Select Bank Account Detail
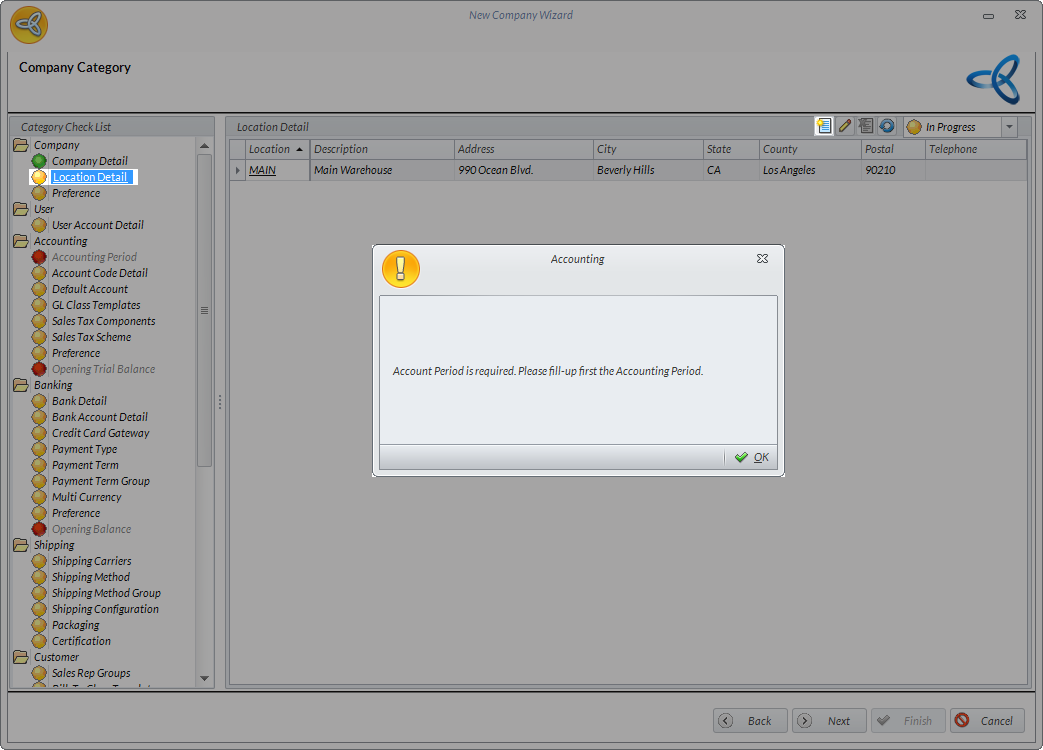Viewport: 1043px width, 750px height. tap(100, 417)
